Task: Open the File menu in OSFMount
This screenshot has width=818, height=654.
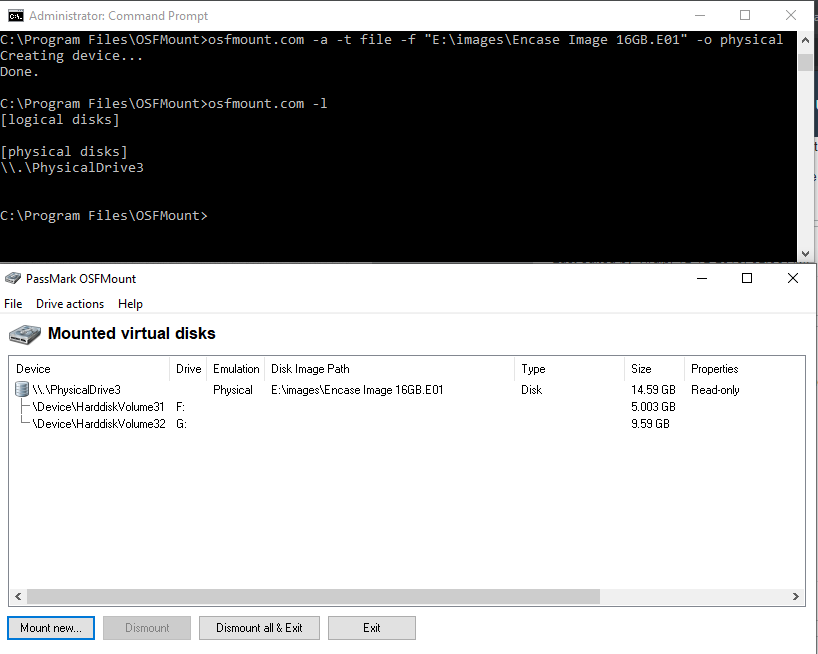Action: point(13,304)
